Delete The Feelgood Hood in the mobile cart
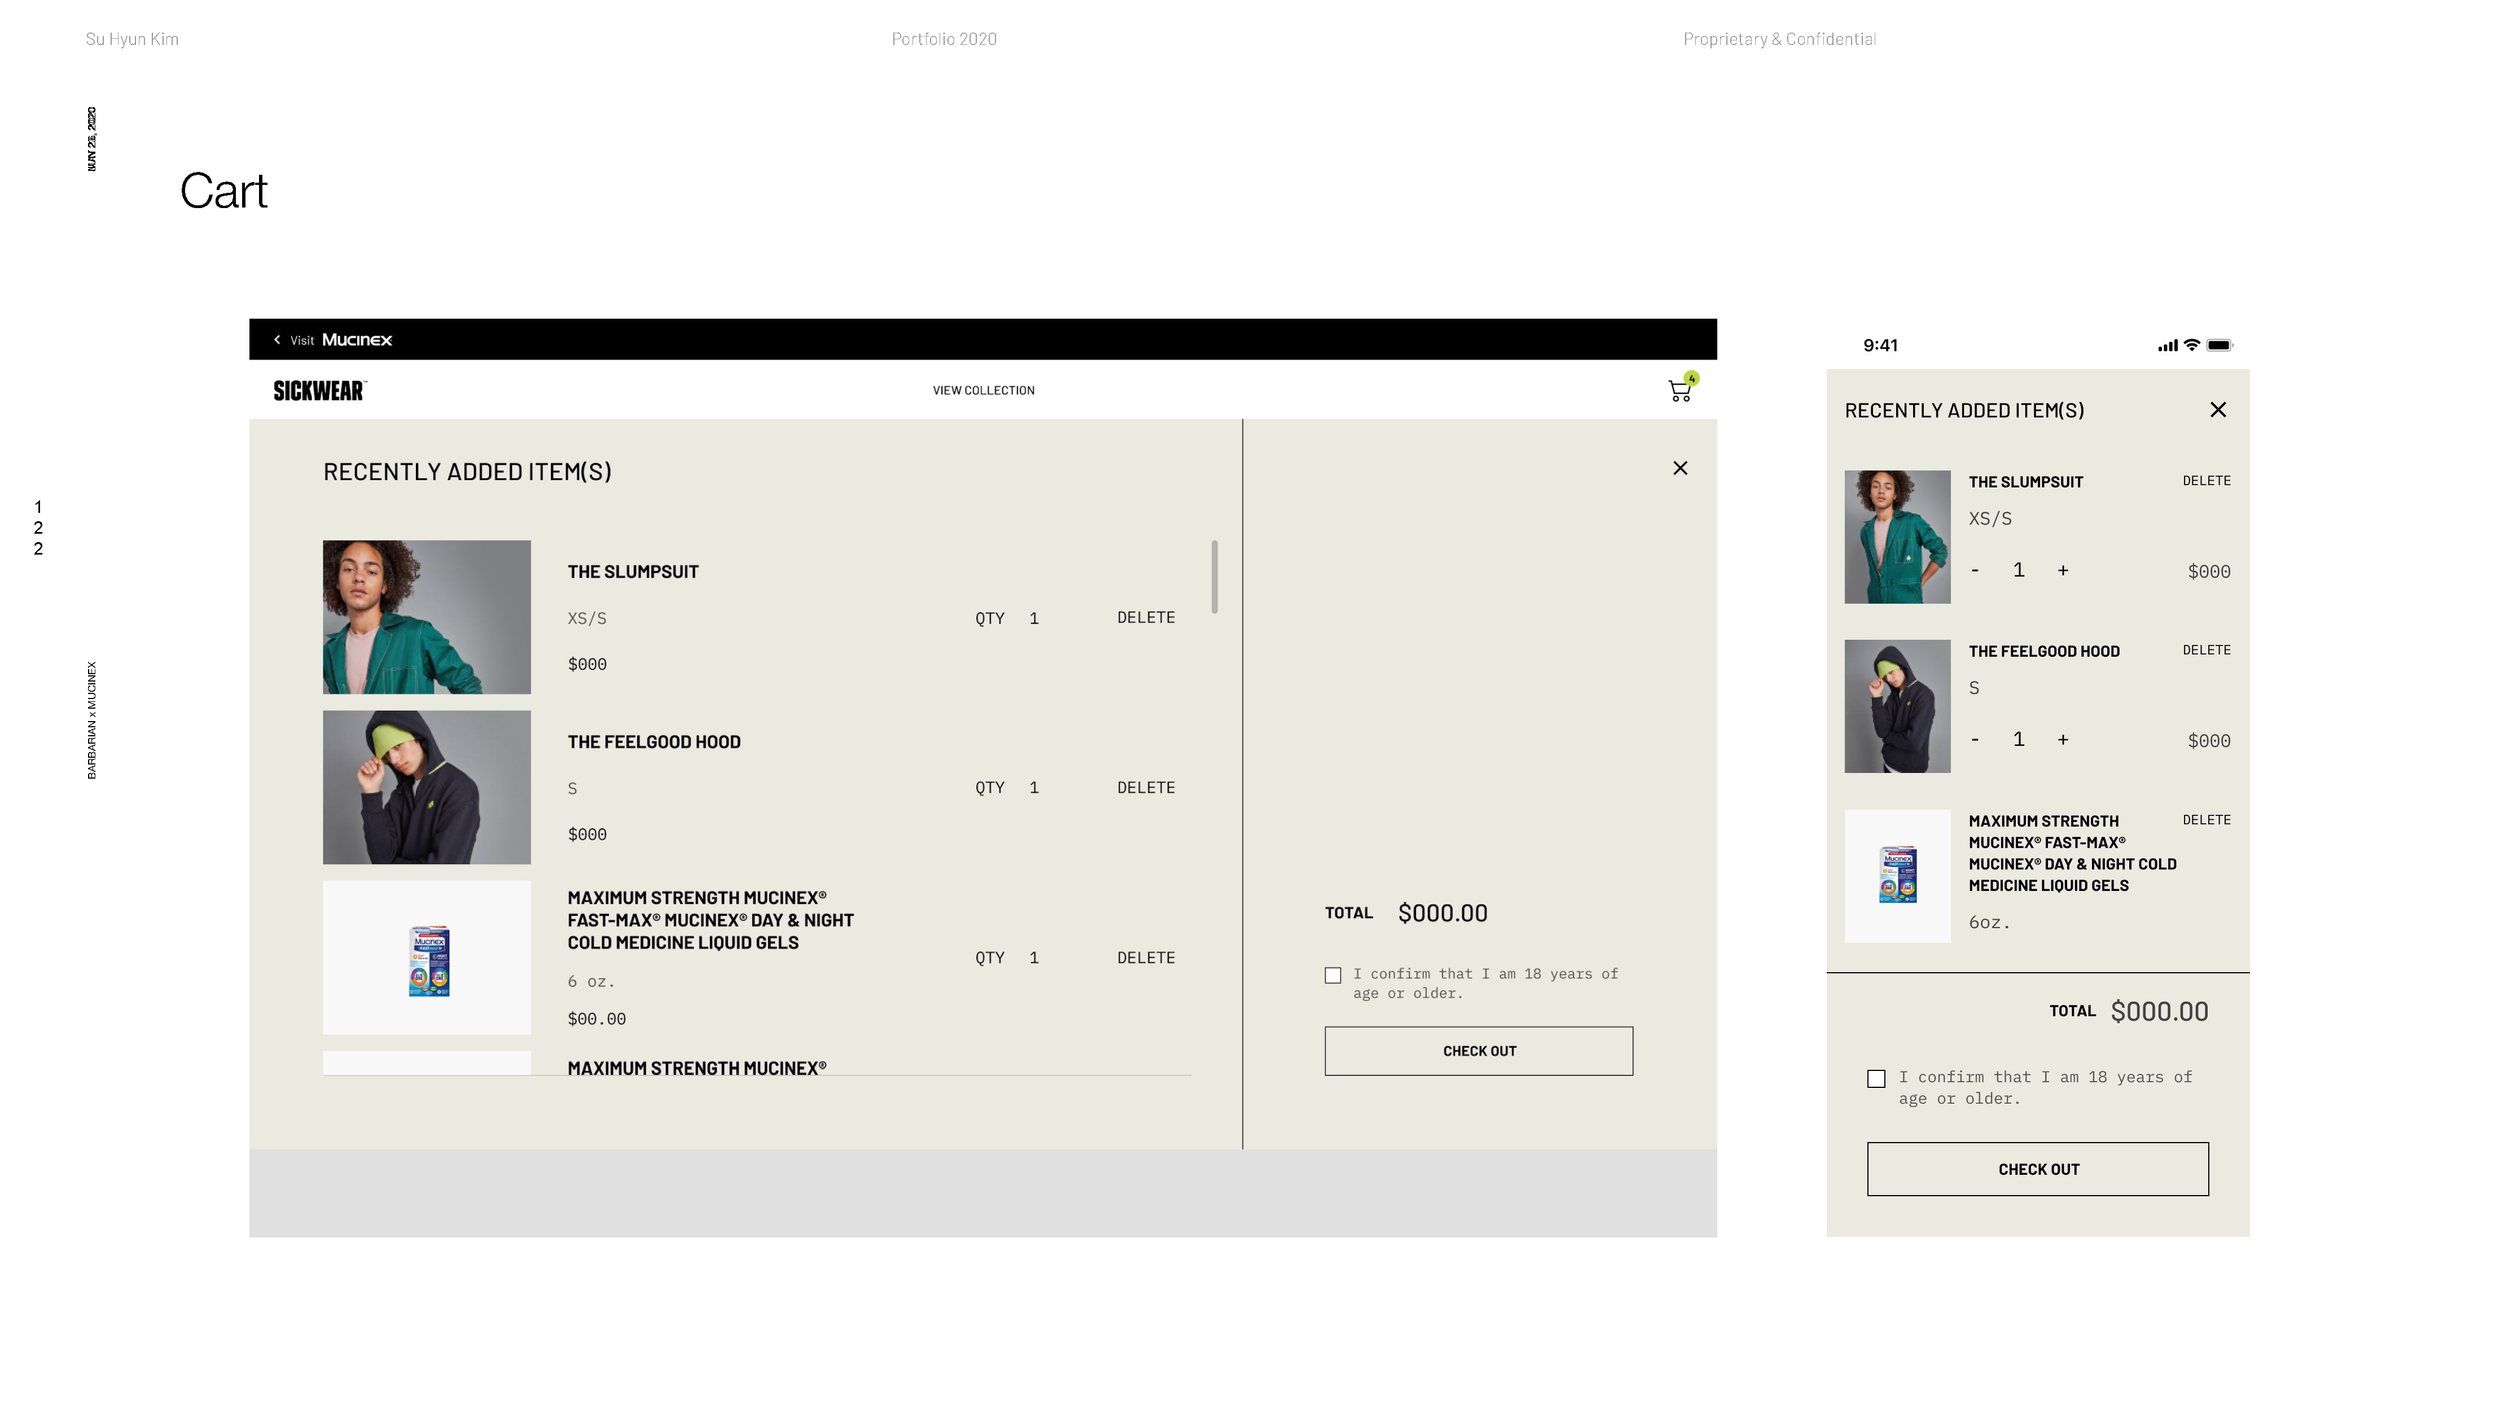The height and width of the screenshot is (1406, 2500). pos(2206,650)
